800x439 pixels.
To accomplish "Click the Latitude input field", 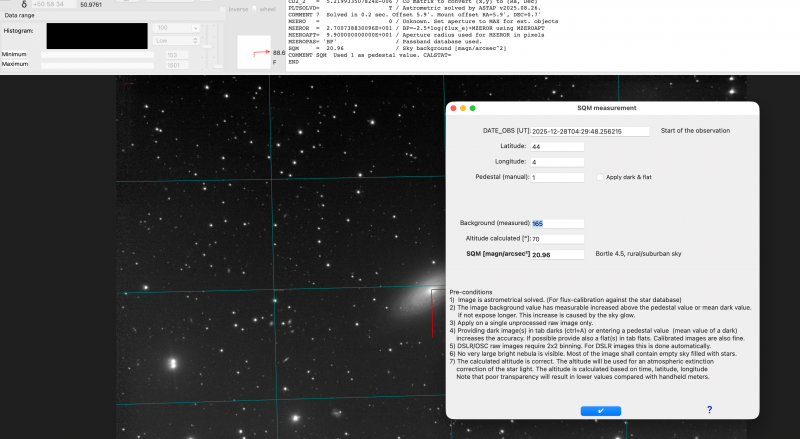I will click(x=557, y=147).
